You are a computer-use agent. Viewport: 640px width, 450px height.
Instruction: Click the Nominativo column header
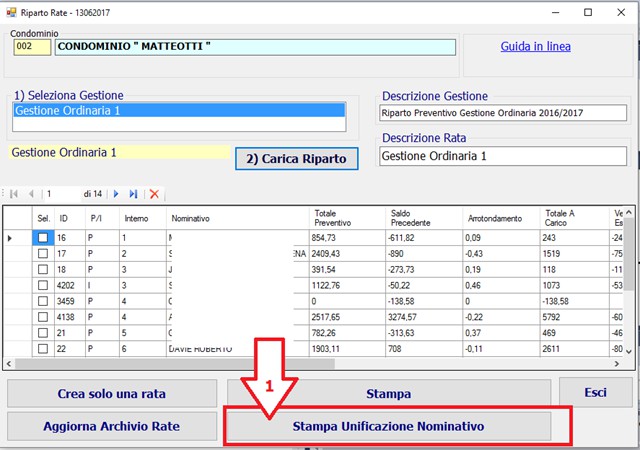pyautogui.click(x=238, y=218)
